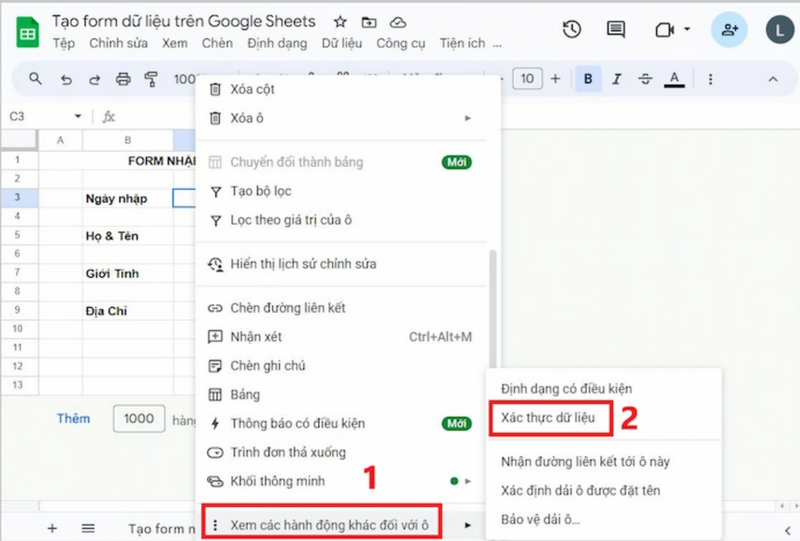Image resolution: width=800 pixels, height=541 pixels.
Task: Redo the last undone action
Action: click(x=94, y=79)
